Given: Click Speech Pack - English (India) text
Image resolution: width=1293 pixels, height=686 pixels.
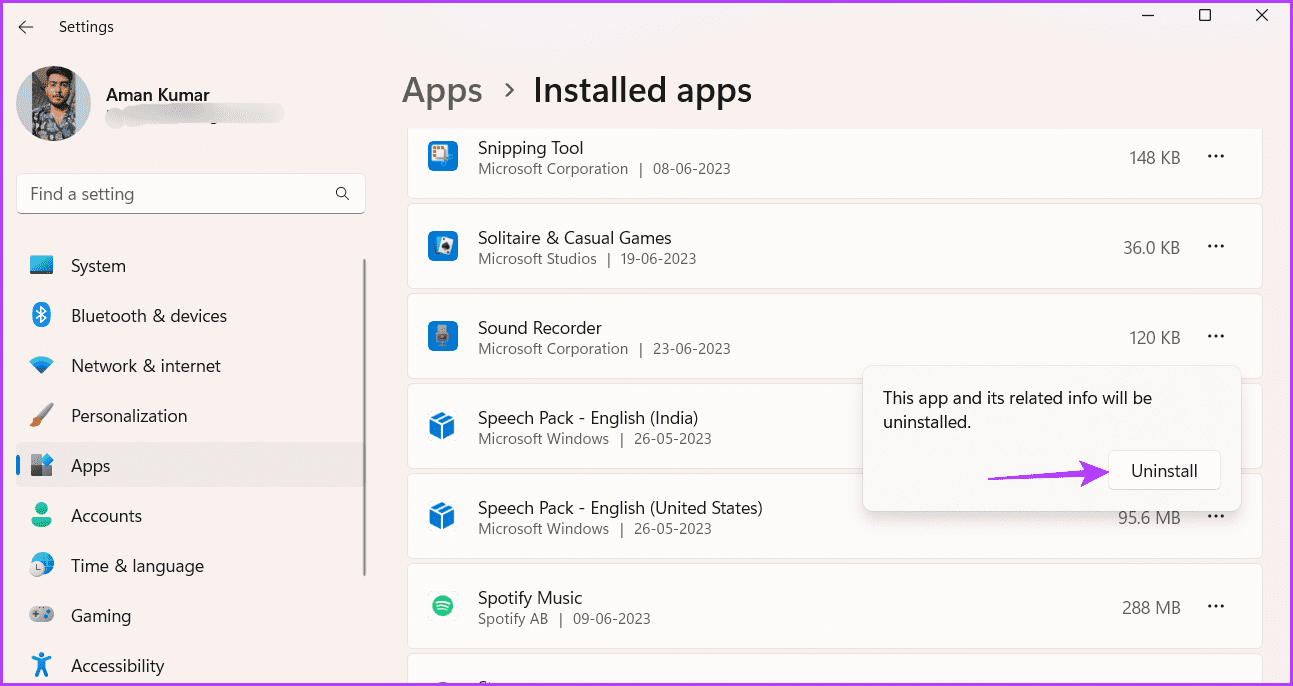Looking at the screenshot, I should pyautogui.click(x=588, y=418).
